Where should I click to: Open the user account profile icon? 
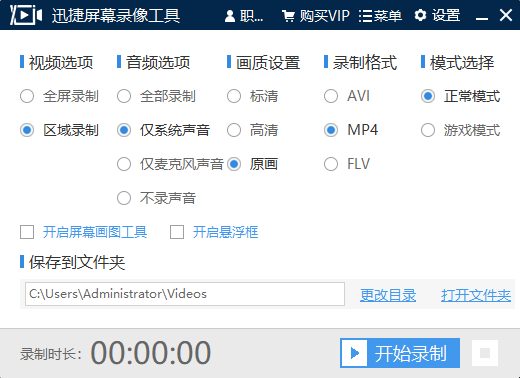(230, 16)
